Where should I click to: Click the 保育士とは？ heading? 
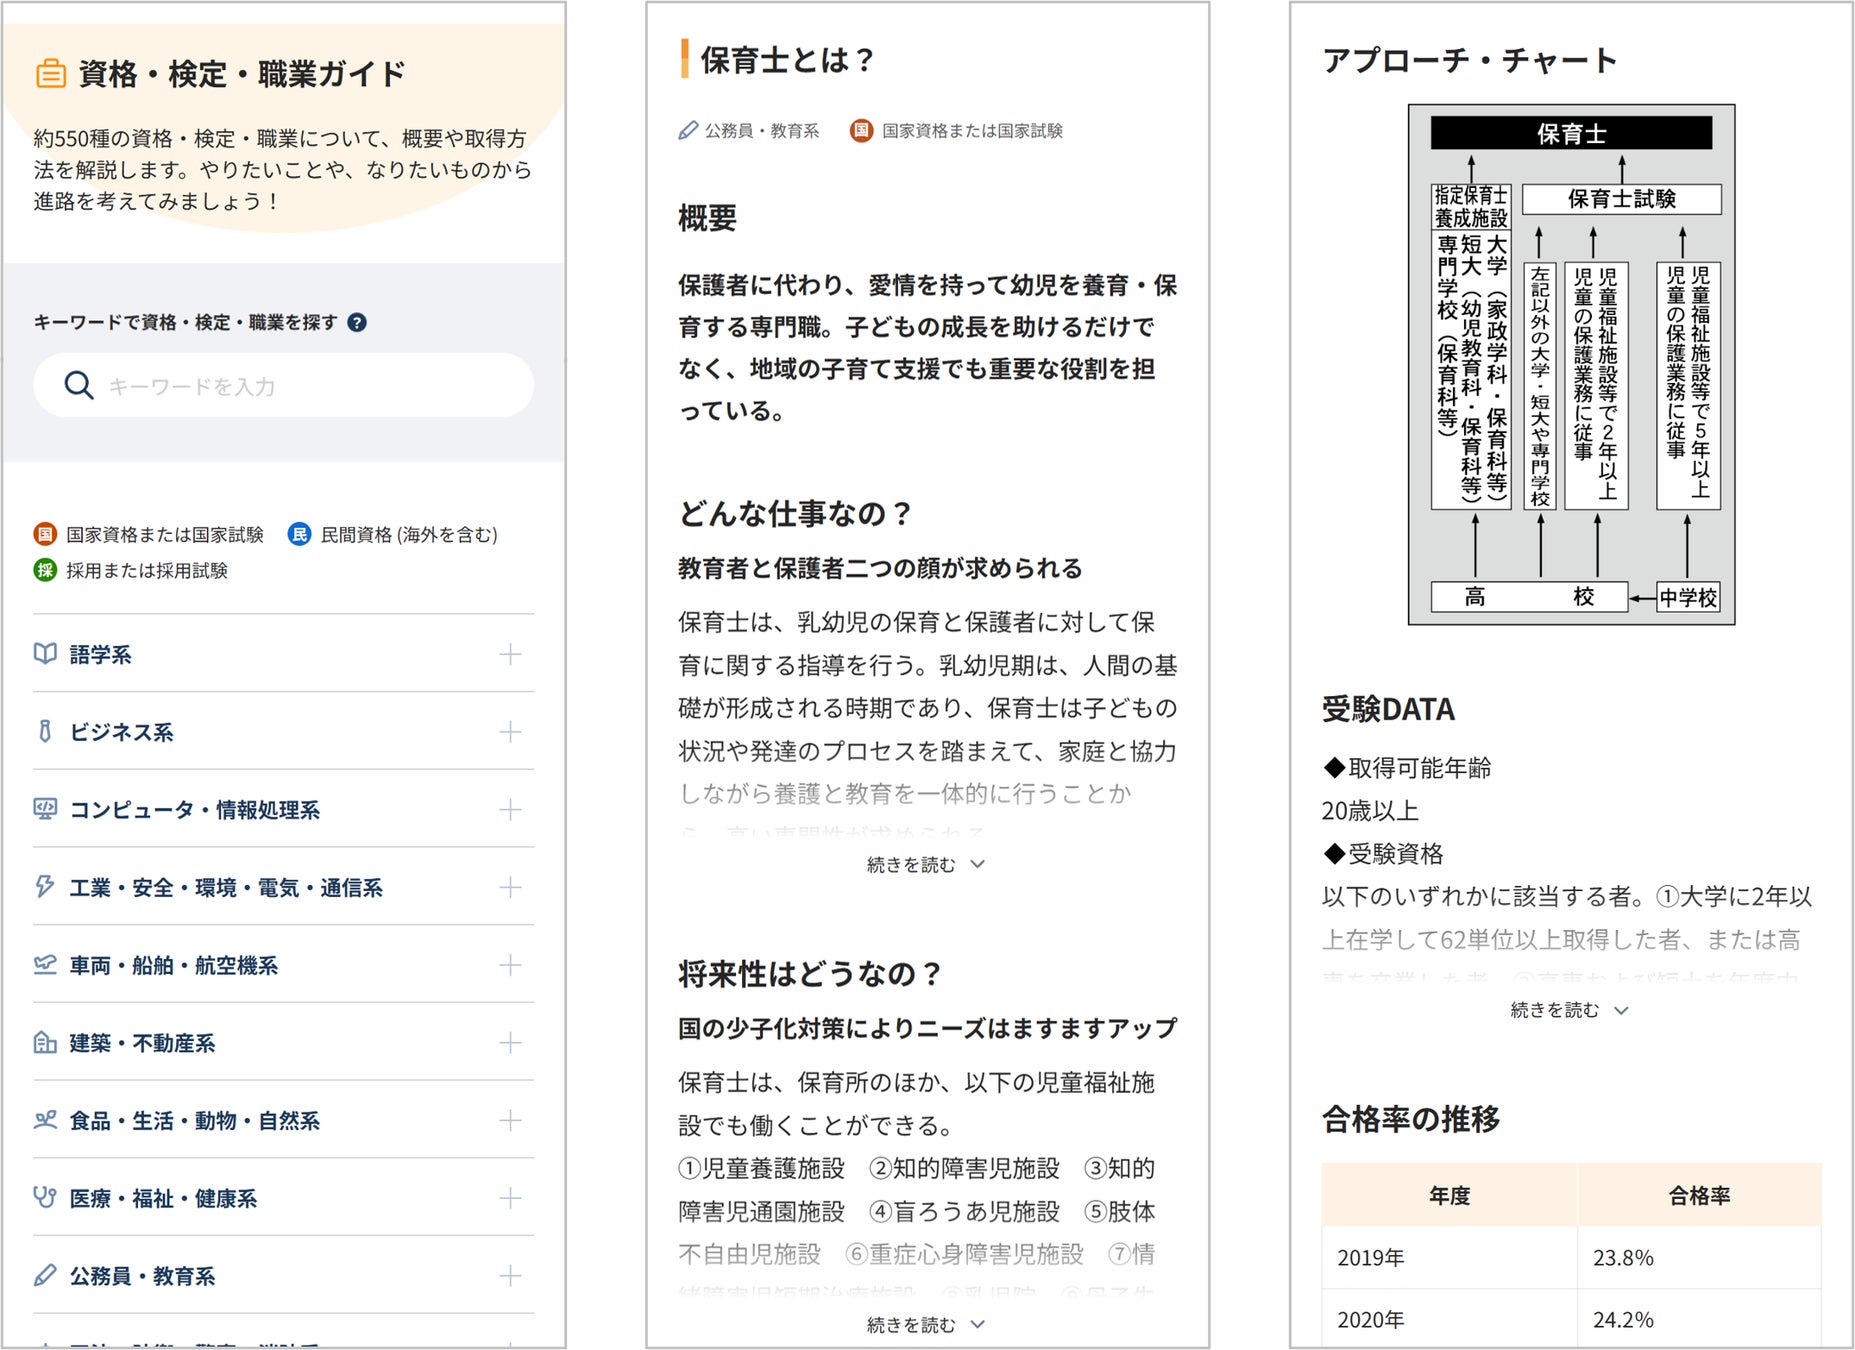tap(786, 60)
